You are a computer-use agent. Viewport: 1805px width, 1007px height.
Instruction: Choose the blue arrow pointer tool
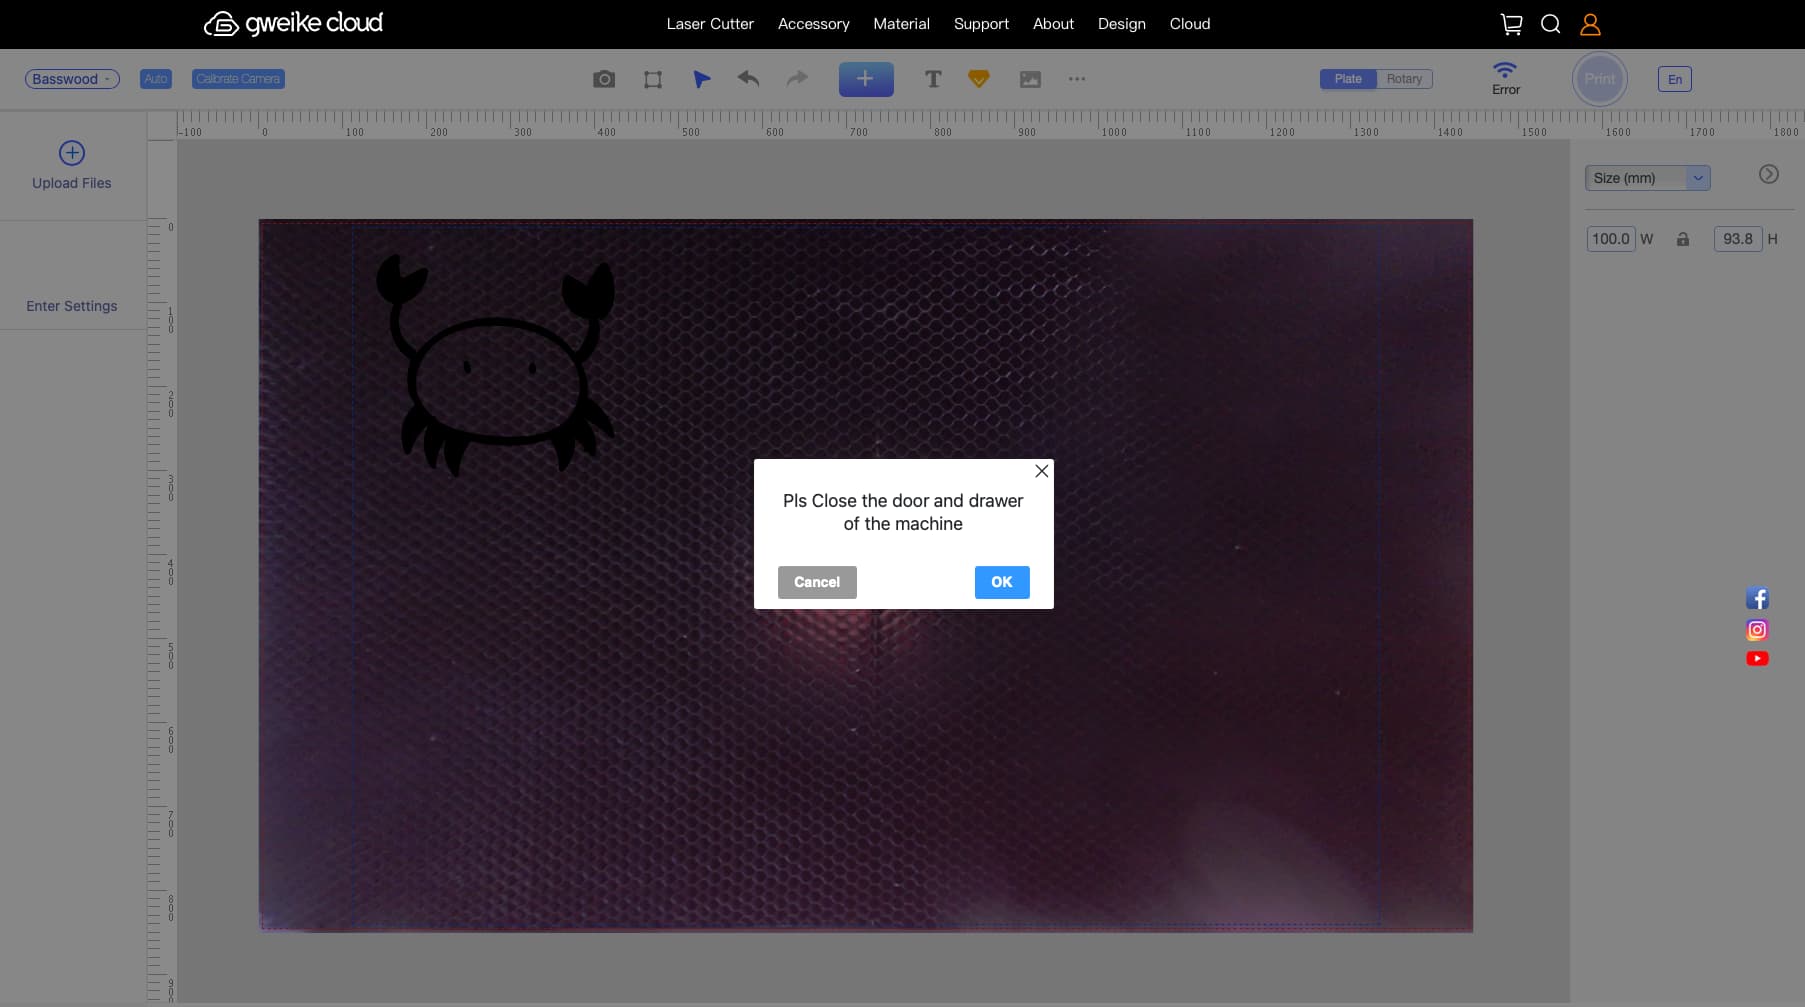pos(702,79)
